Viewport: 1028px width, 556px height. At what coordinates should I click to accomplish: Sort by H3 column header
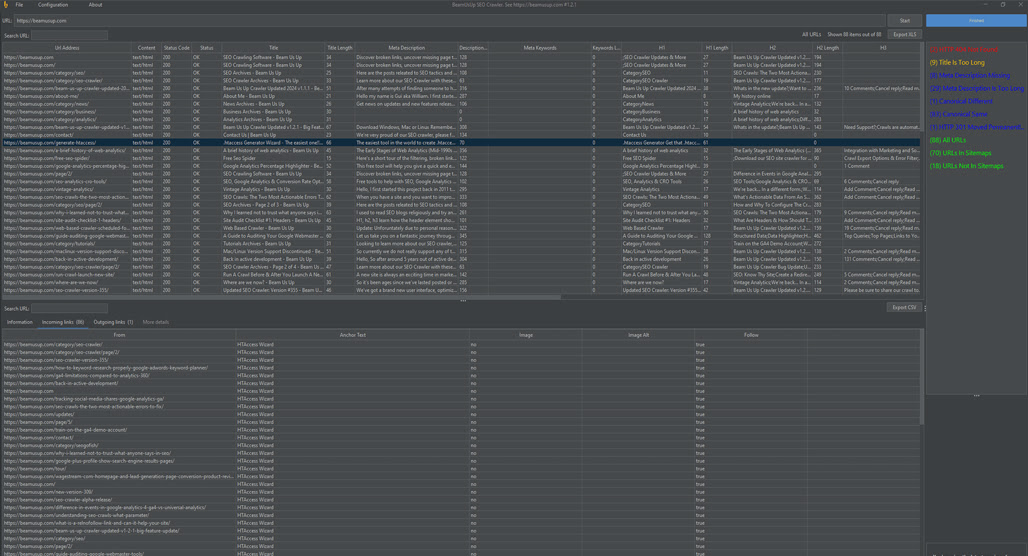pos(882,48)
